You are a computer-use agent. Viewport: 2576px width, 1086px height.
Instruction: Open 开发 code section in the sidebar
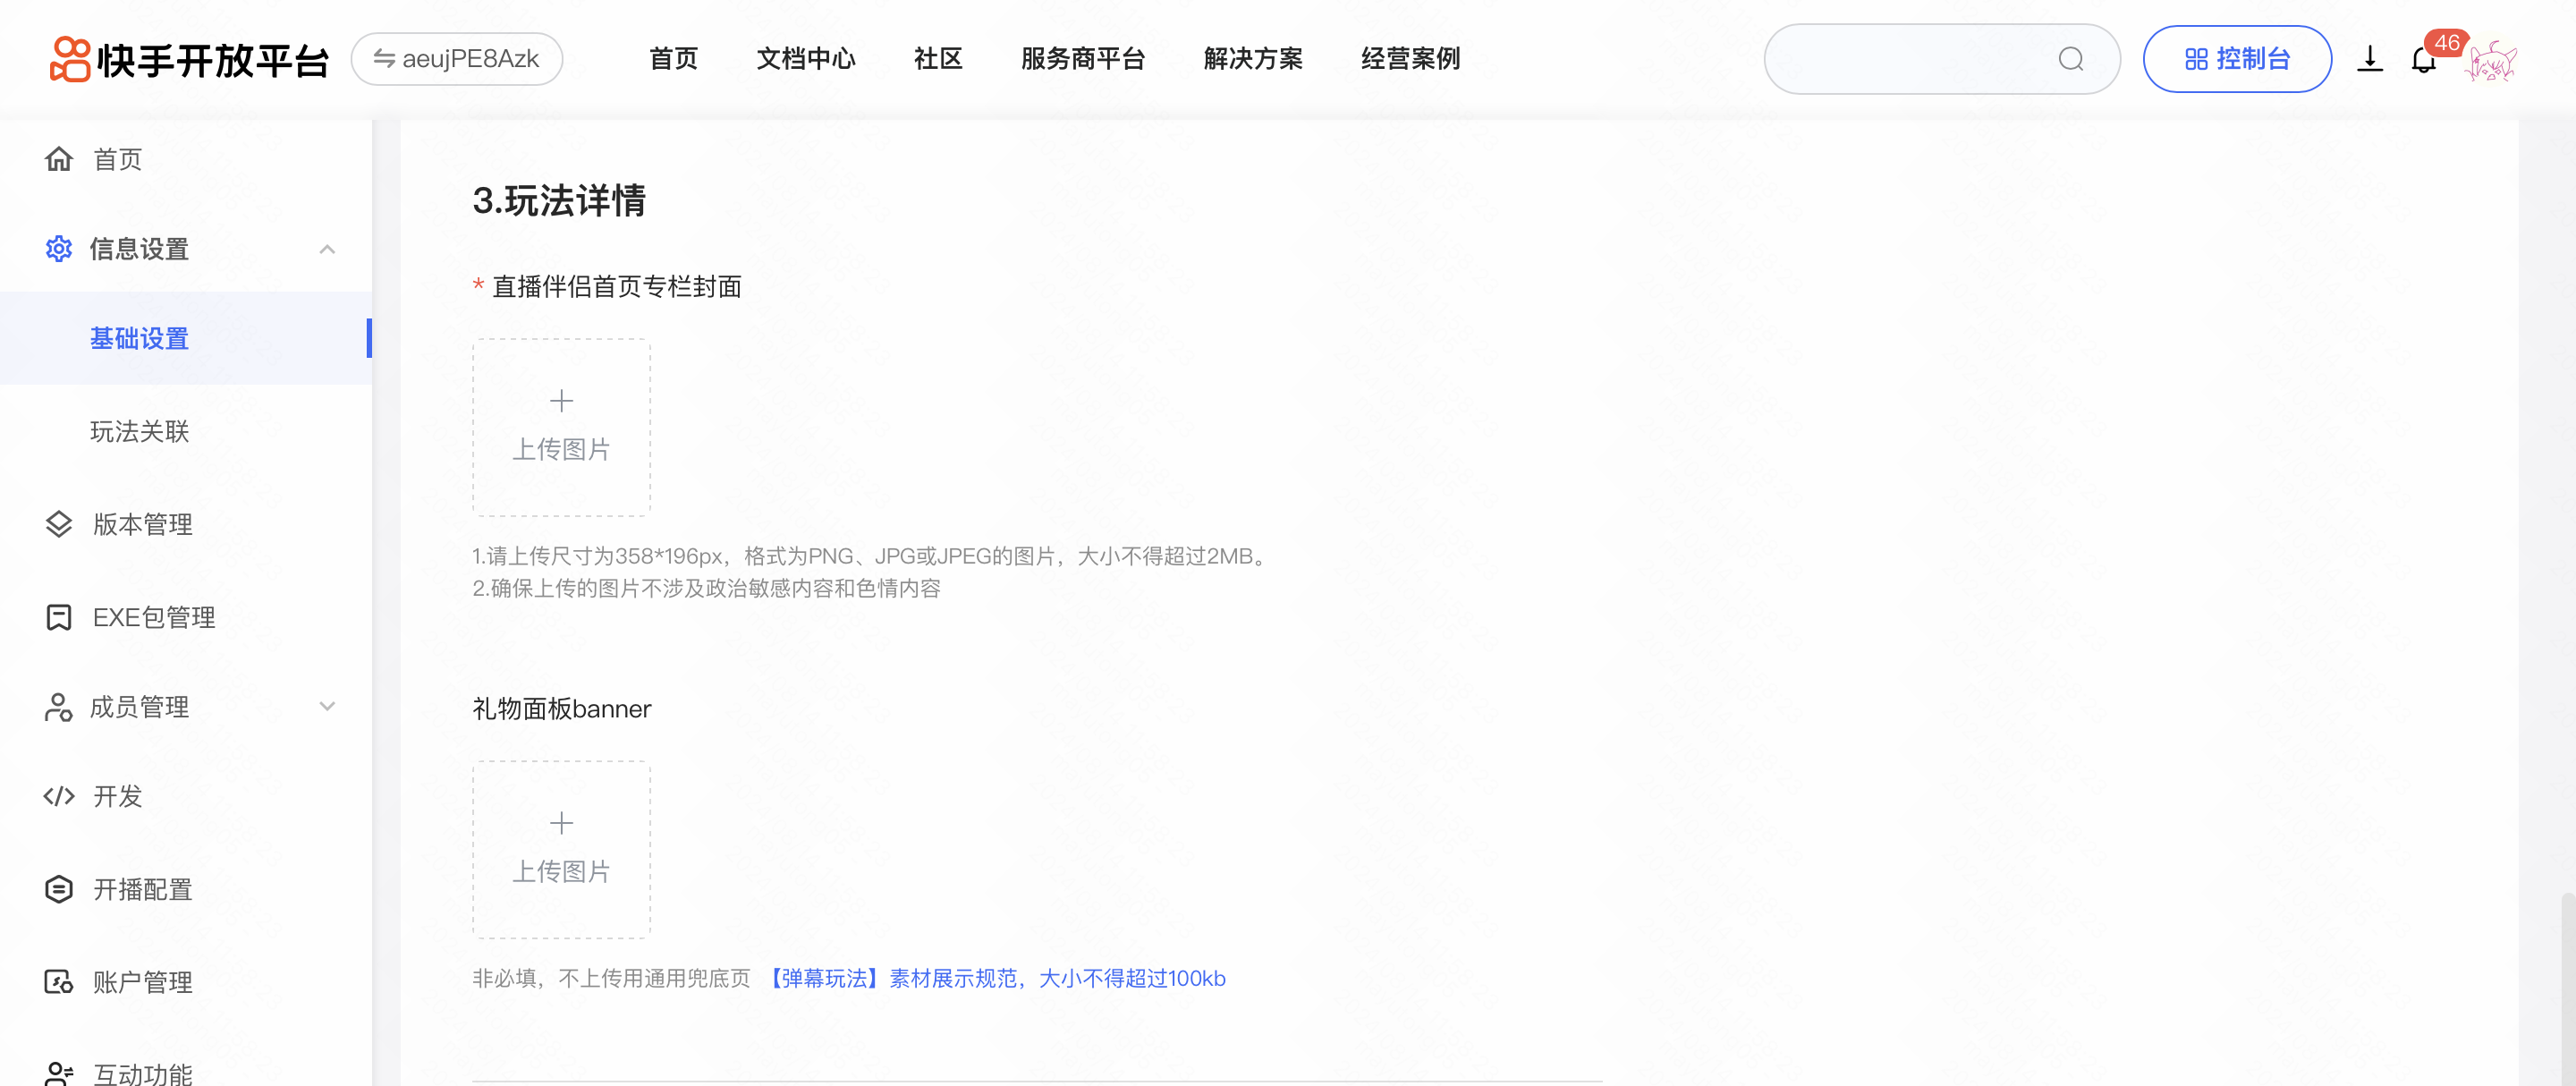tap(117, 796)
